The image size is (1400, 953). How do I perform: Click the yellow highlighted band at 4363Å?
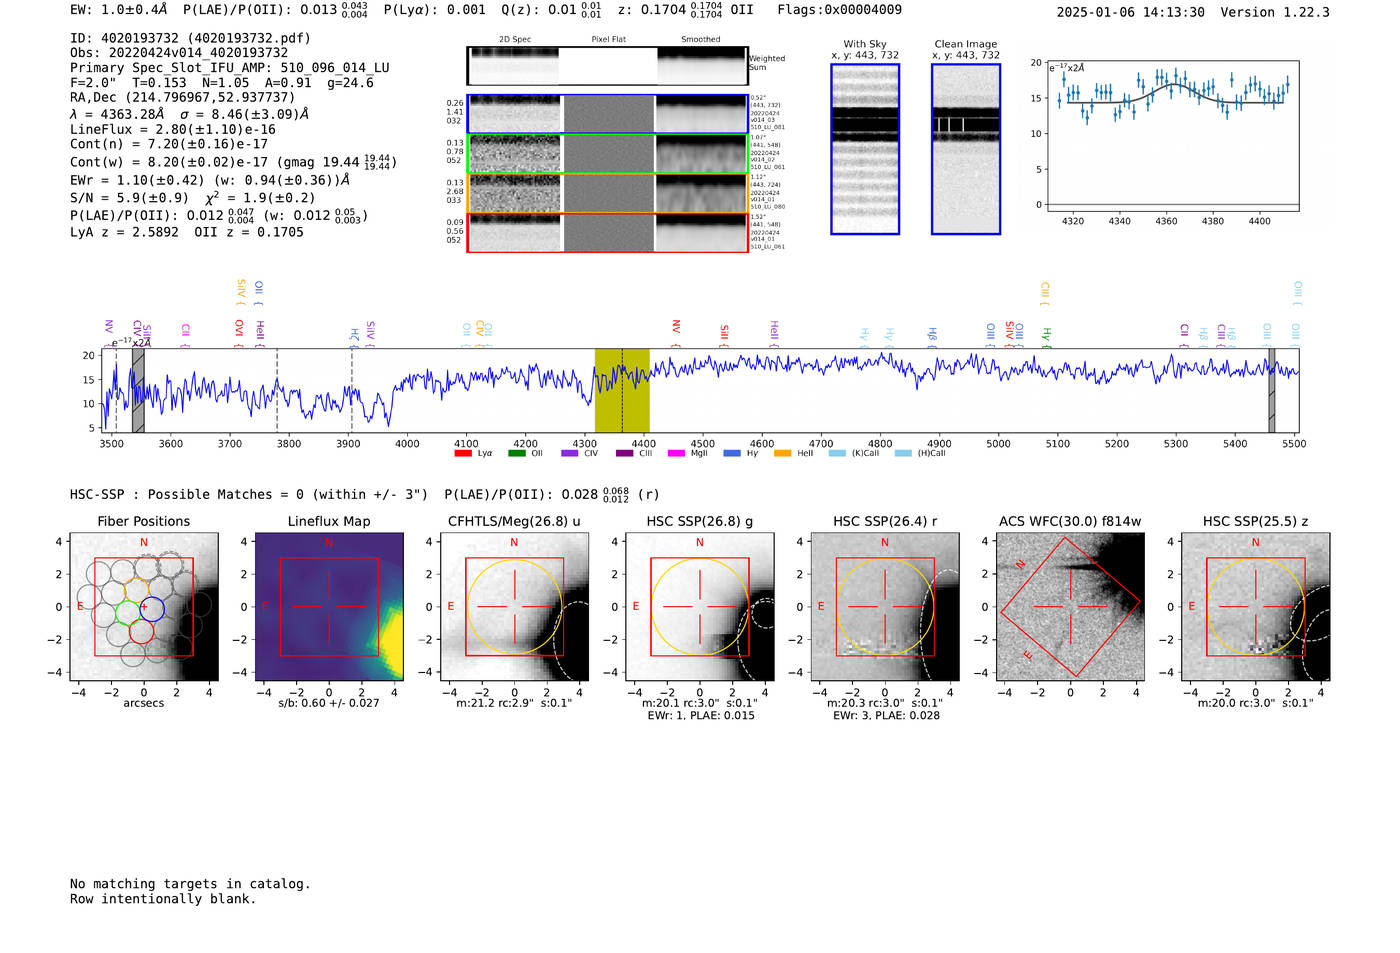pyautogui.click(x=622, y=390)
